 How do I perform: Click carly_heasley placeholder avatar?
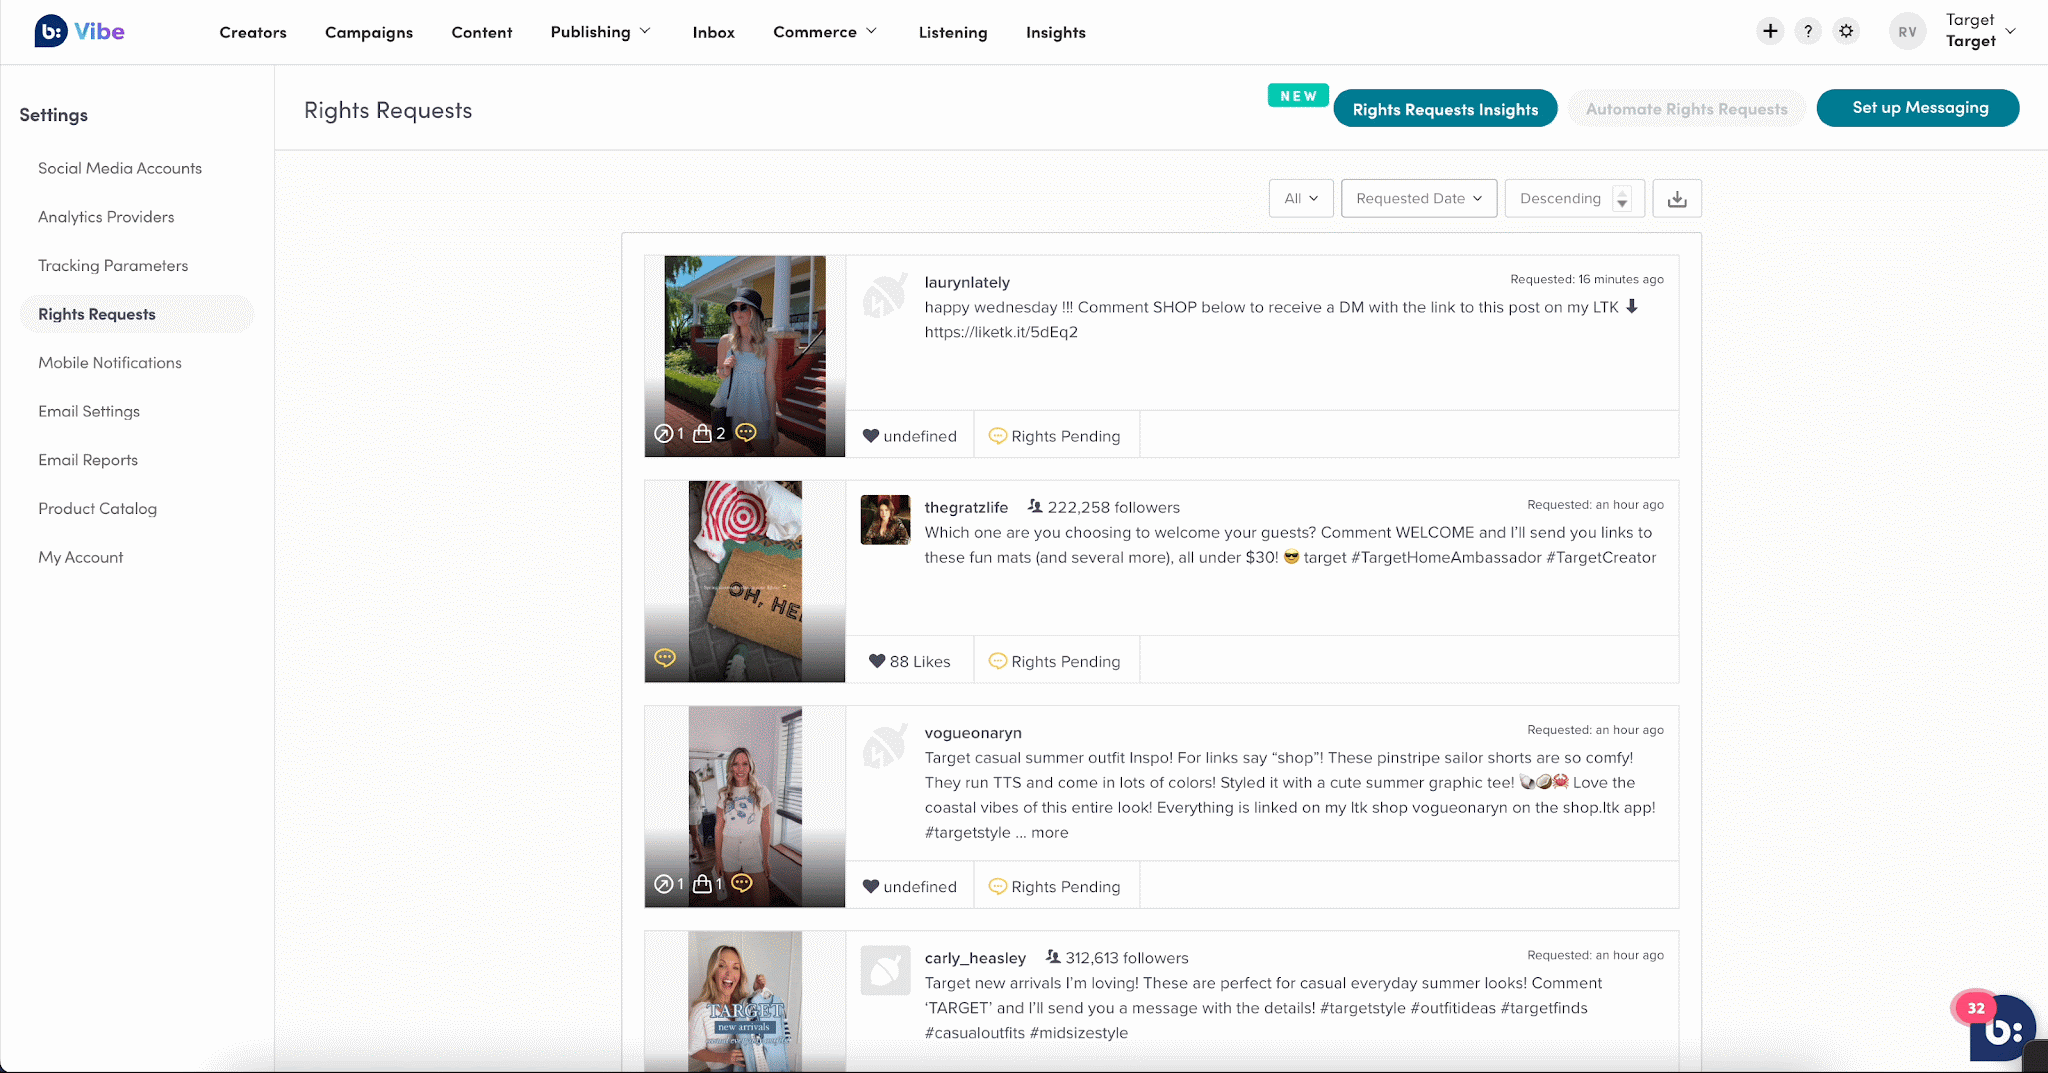click(x=885, y=970)
